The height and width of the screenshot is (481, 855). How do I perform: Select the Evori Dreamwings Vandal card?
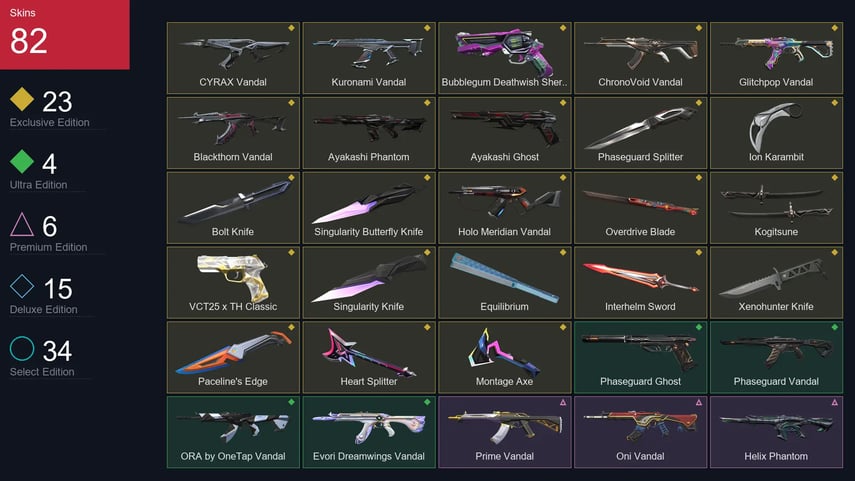(369, 432)
